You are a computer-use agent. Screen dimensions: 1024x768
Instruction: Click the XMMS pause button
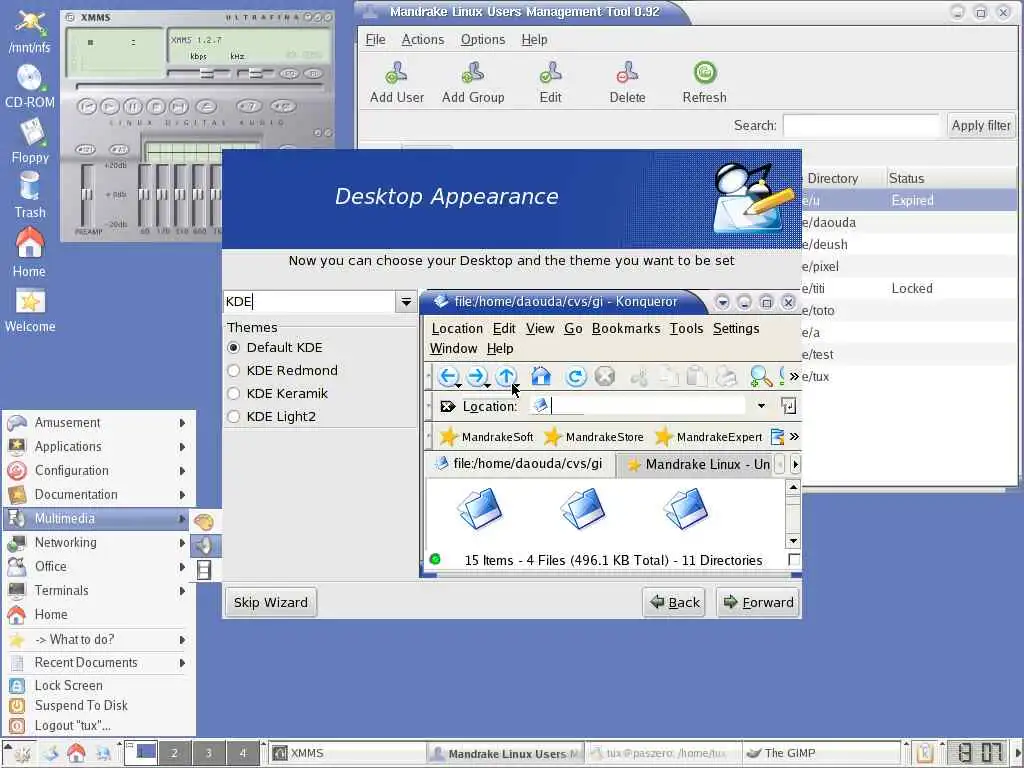(x=133, y=106)
